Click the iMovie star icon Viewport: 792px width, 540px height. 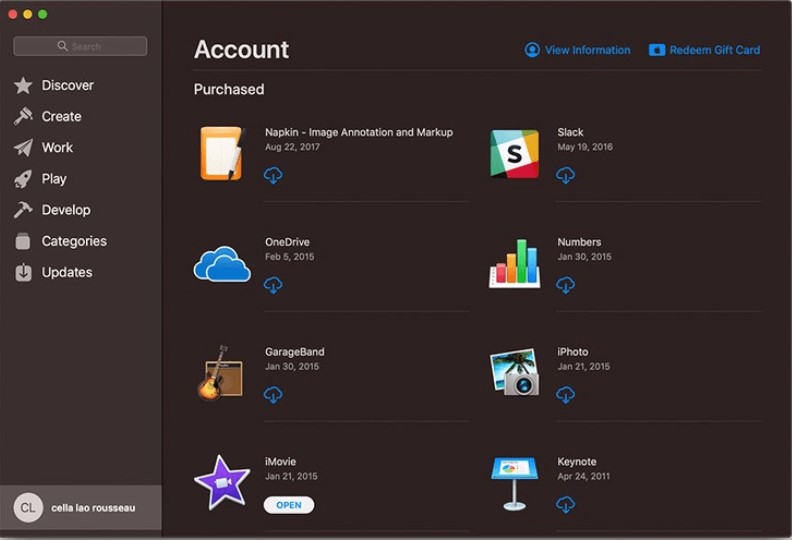coord(221,482)
